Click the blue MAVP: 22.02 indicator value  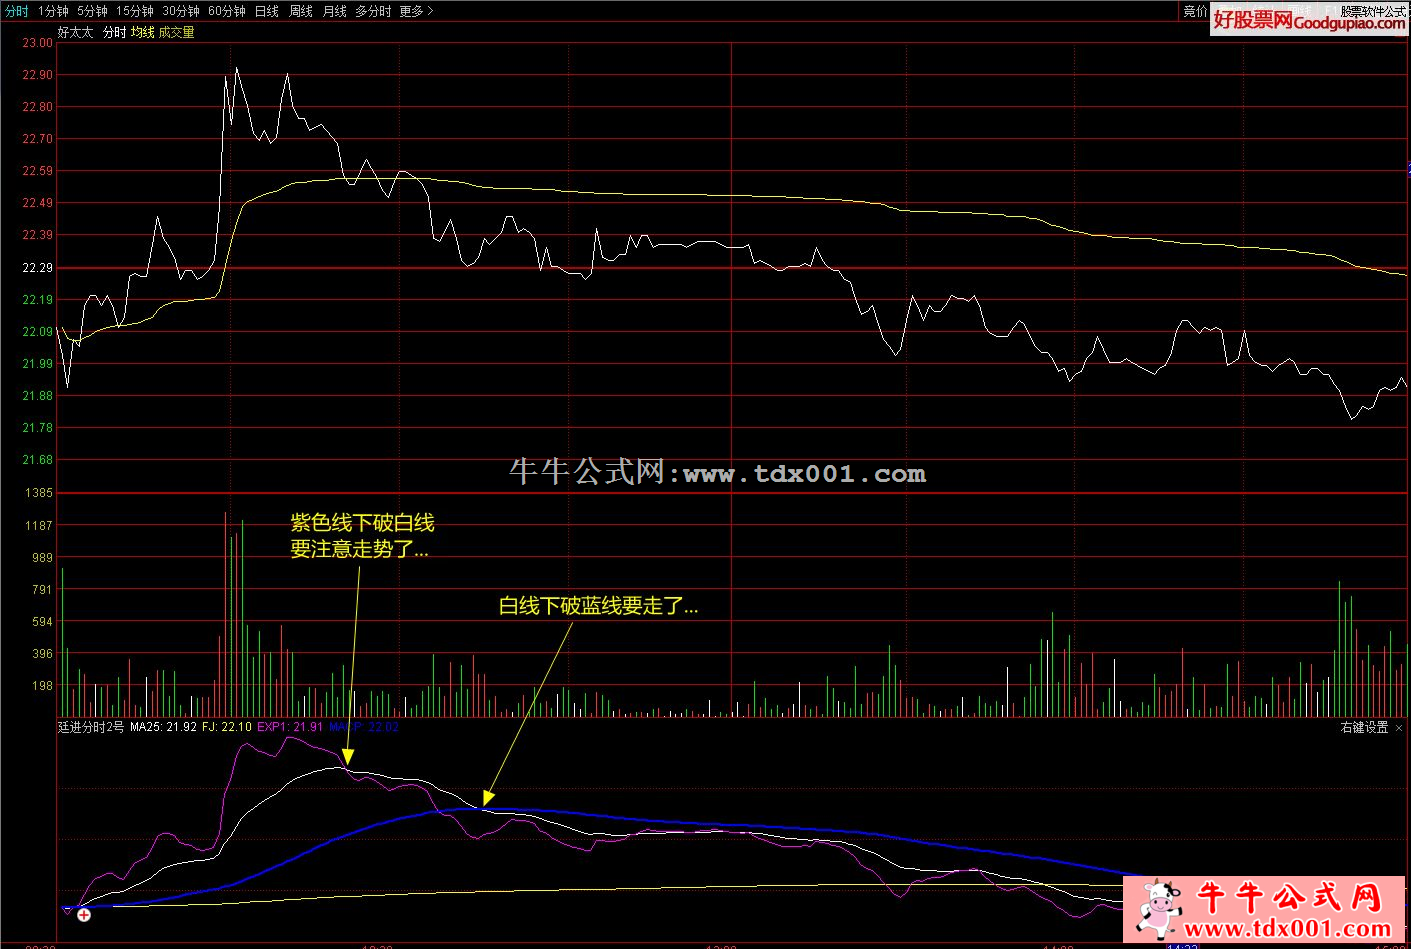[364, 727]
